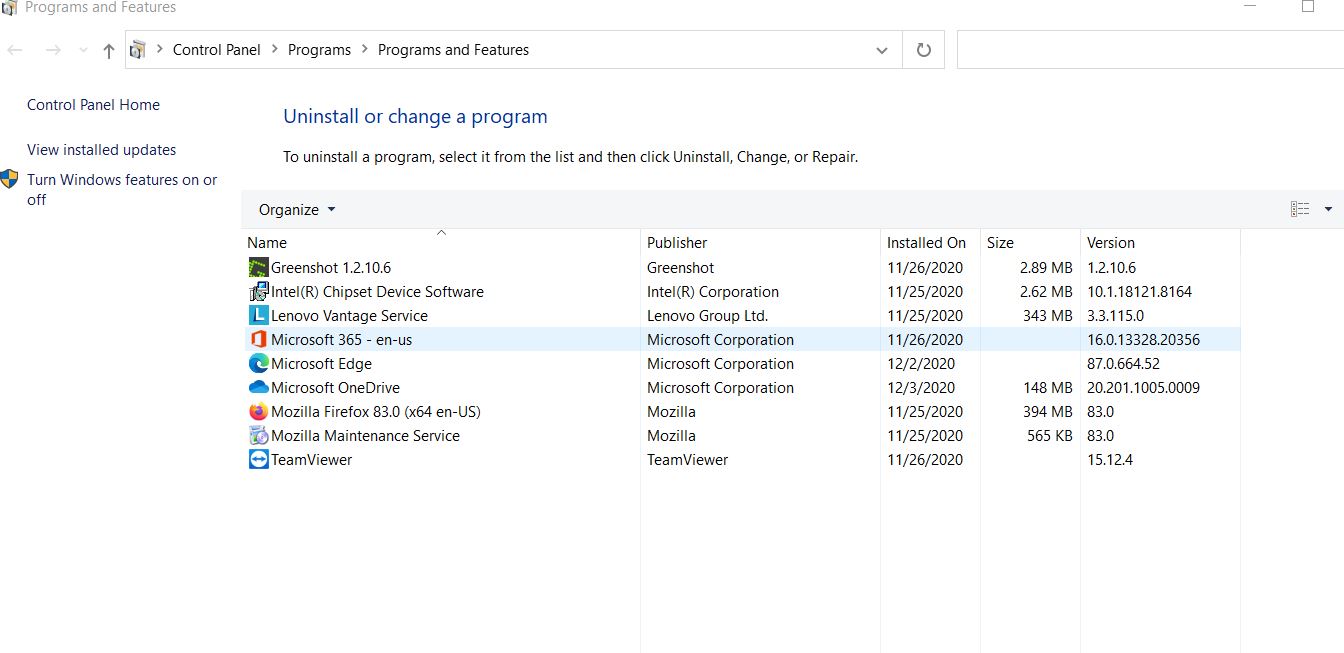Open Control Panel Home link

[x=93, y=105]
